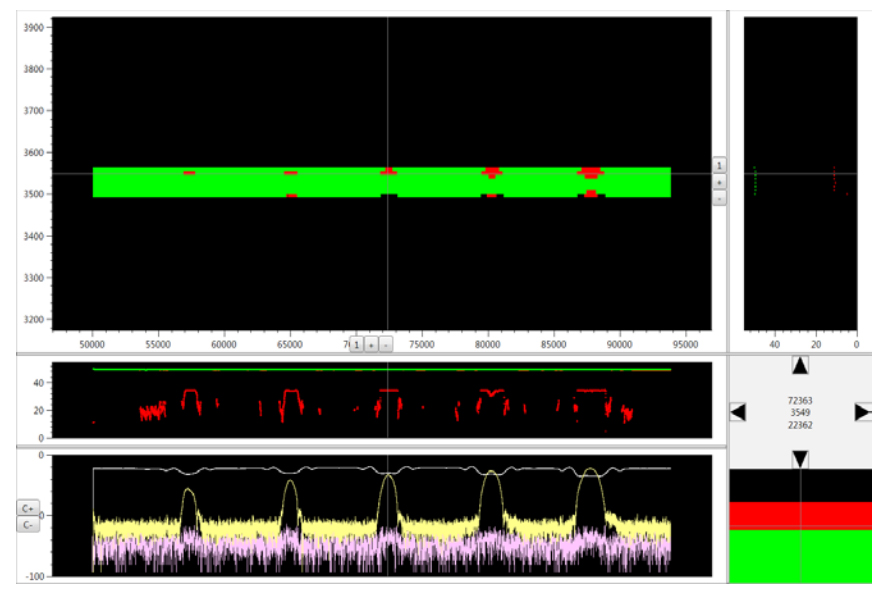Reset horizontal zoom with the 1 button
The image size is (892, 596).
356,344
